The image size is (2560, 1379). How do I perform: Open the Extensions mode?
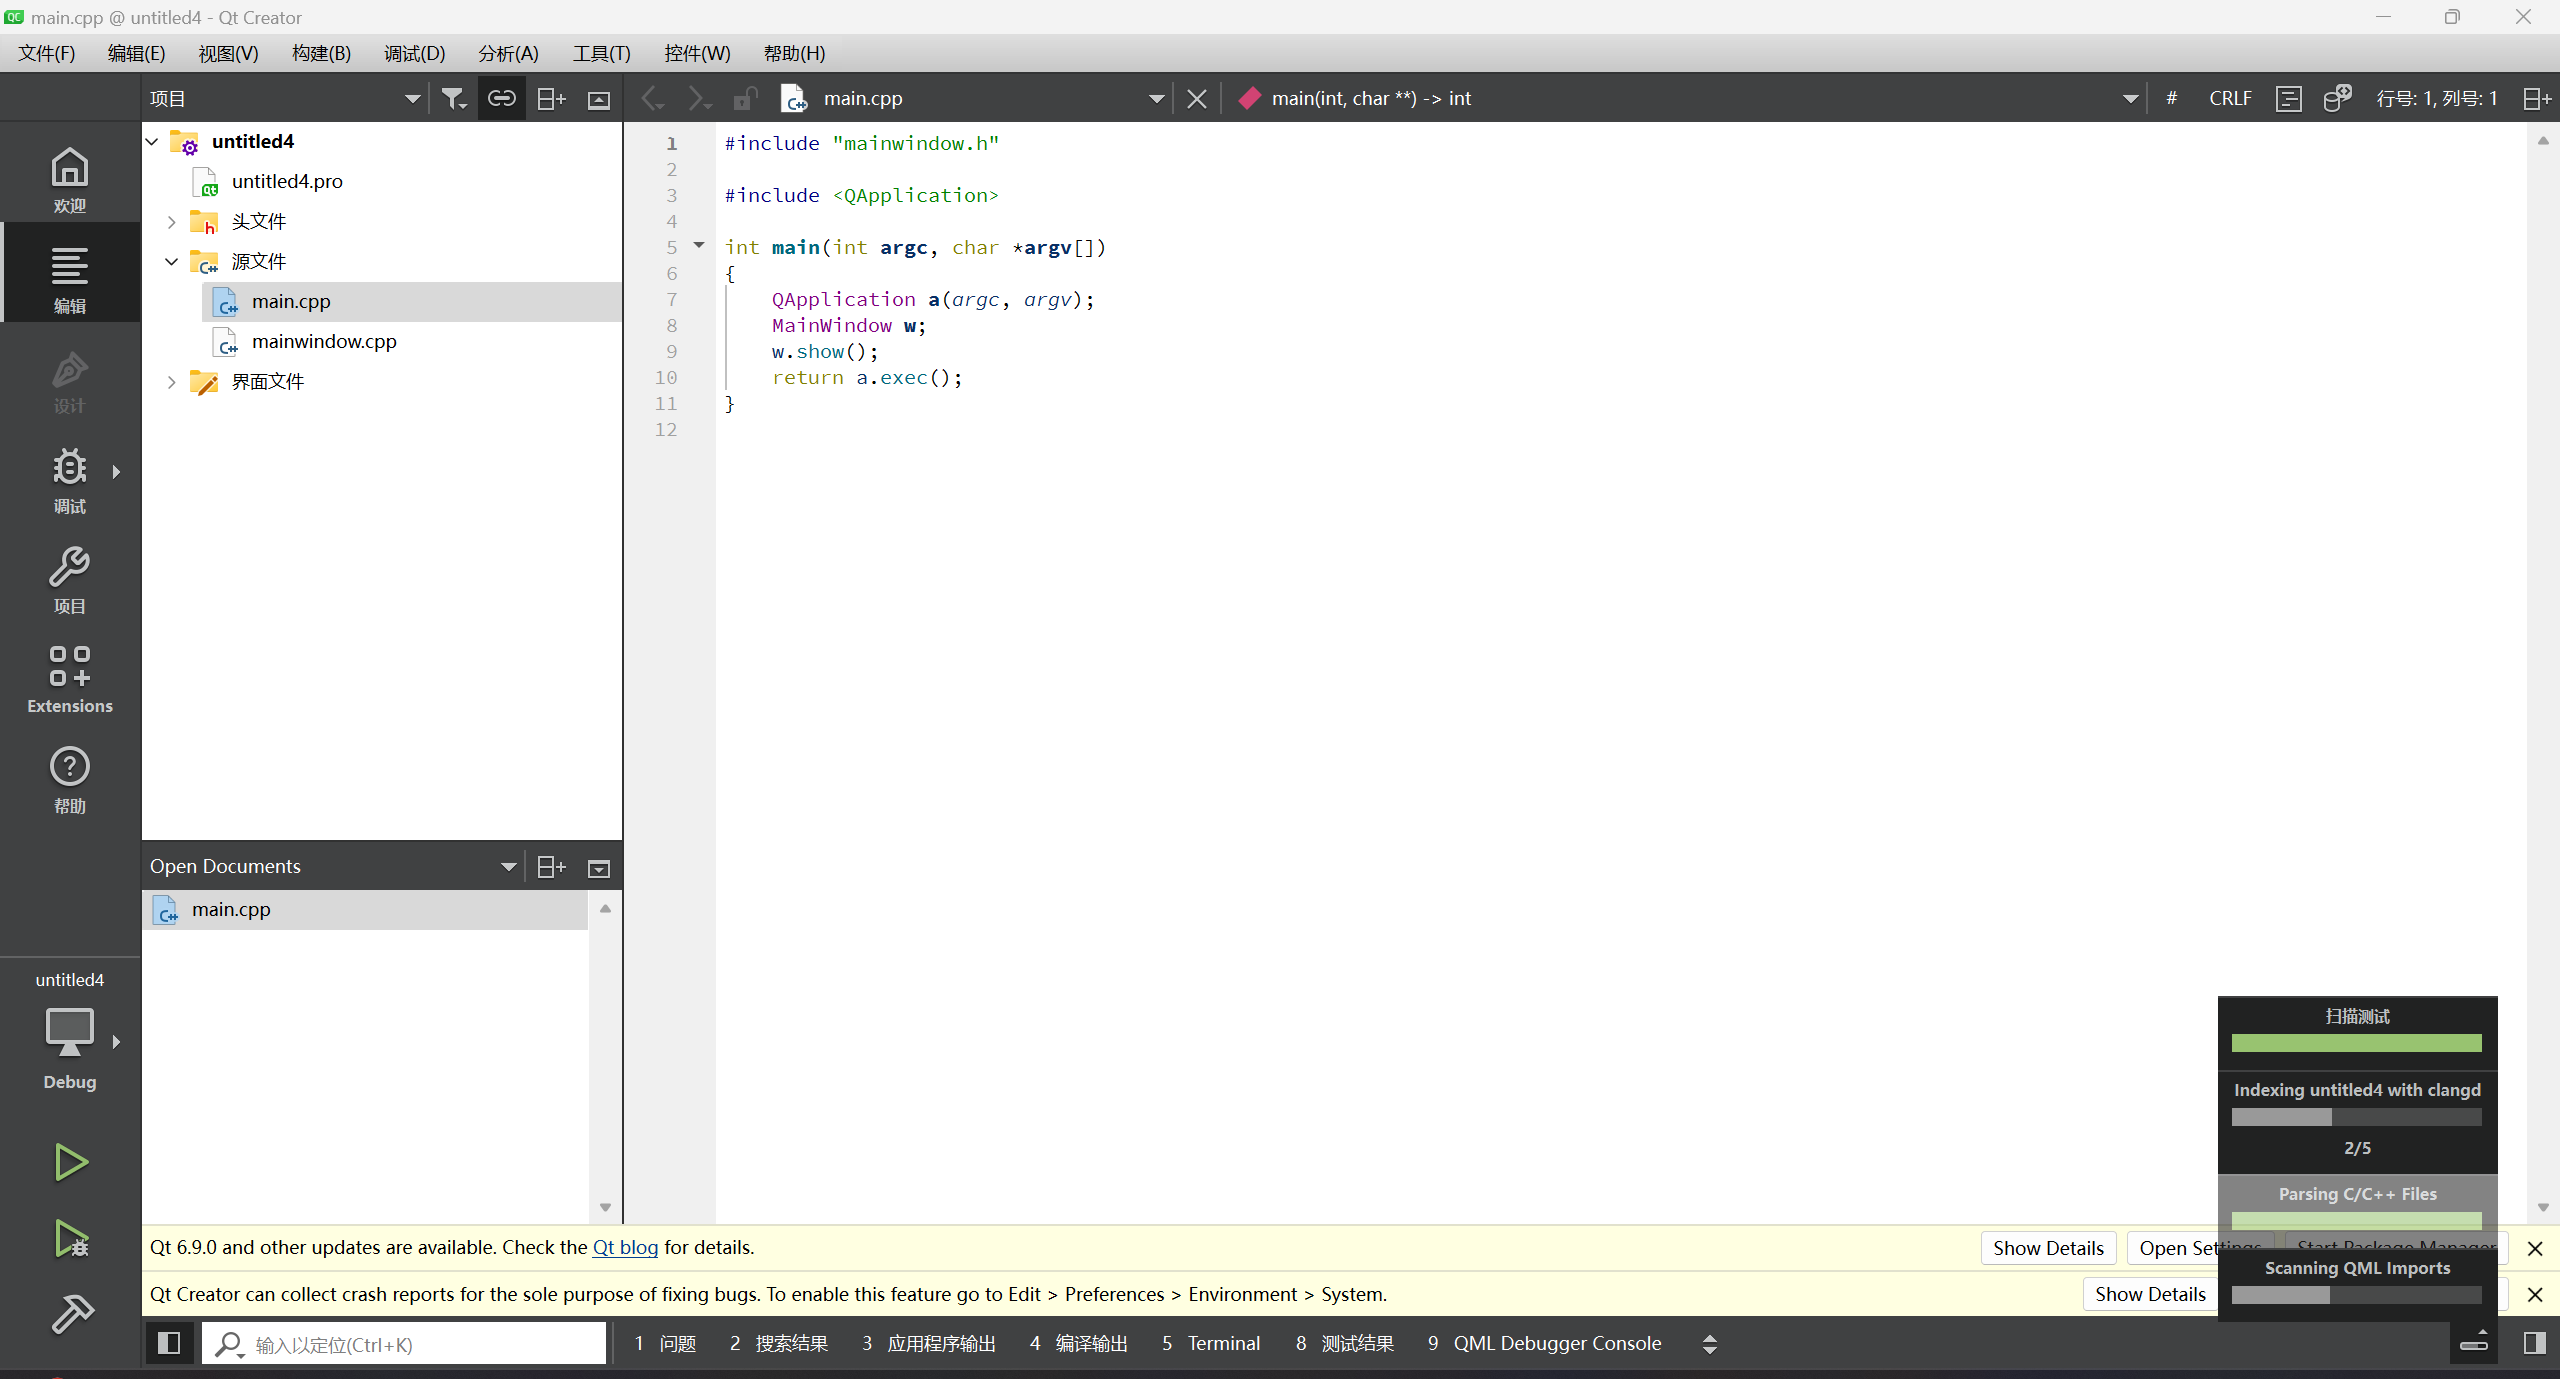[70, 679]
